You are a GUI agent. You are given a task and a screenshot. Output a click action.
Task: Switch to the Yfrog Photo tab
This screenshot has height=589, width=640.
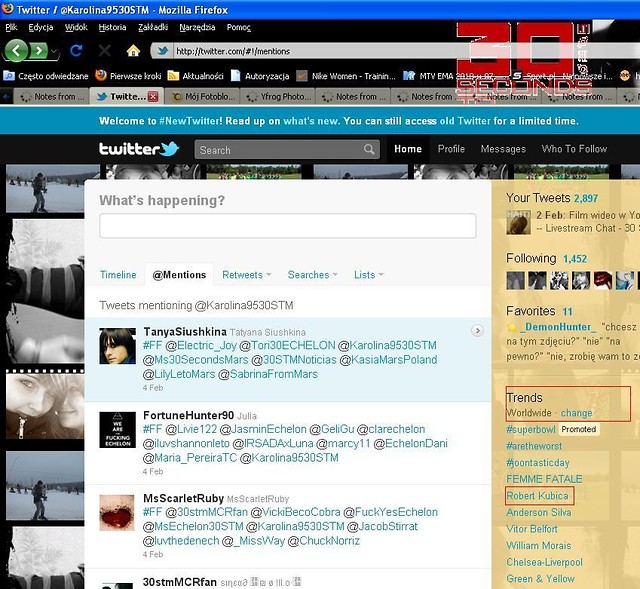tap(278, 97)
